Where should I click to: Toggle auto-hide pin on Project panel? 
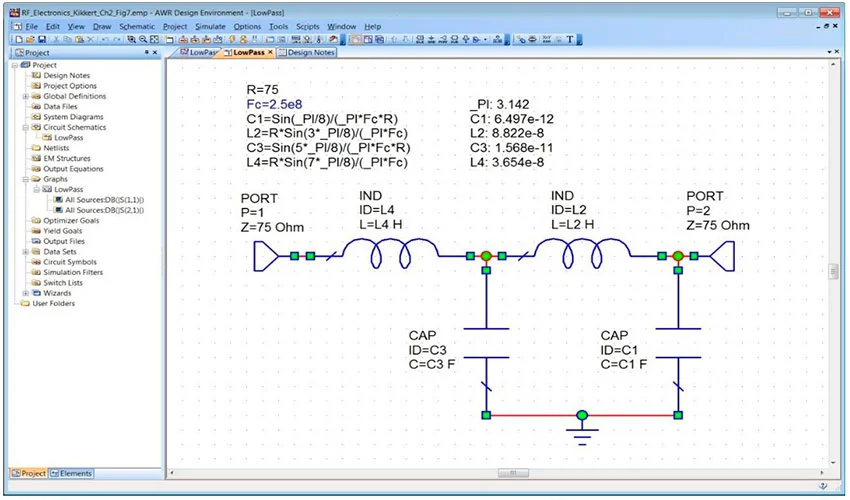pyautogui.click(x=146, y=52)
